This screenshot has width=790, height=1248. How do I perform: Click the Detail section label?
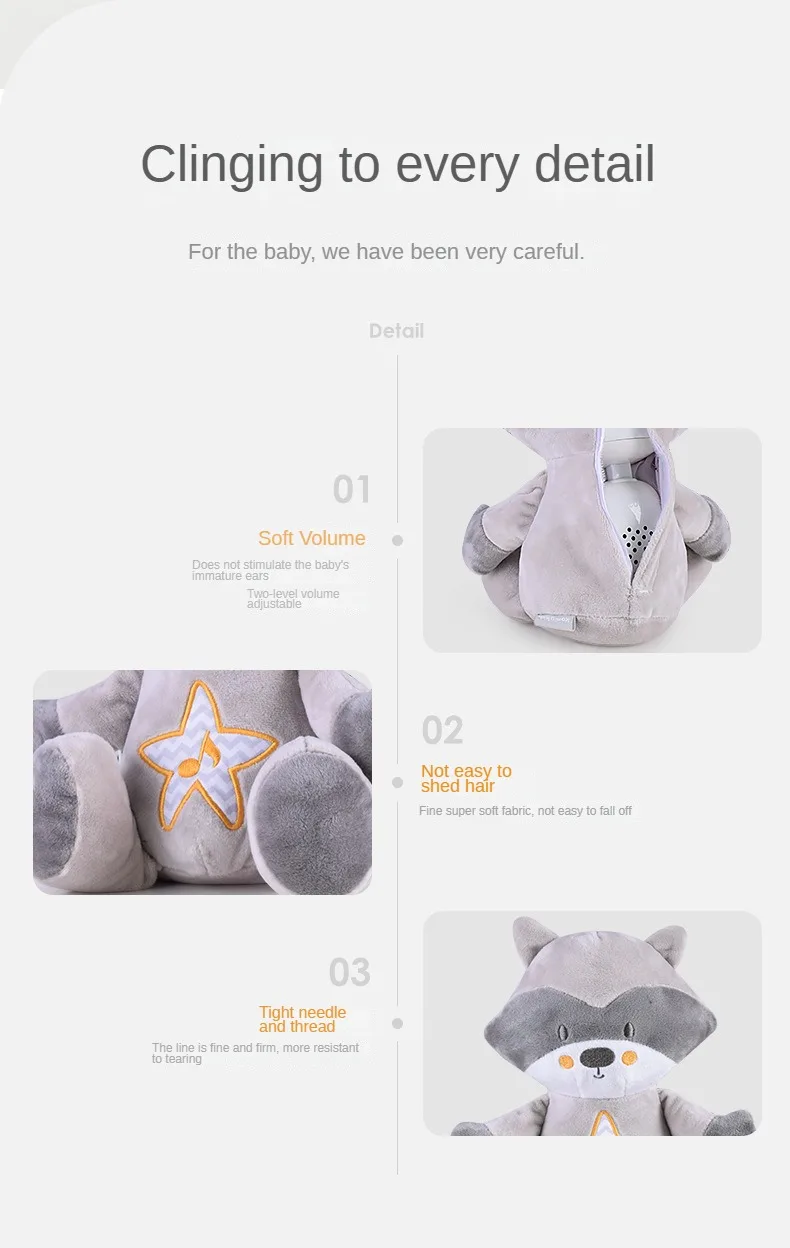click(x=397, y=331)
